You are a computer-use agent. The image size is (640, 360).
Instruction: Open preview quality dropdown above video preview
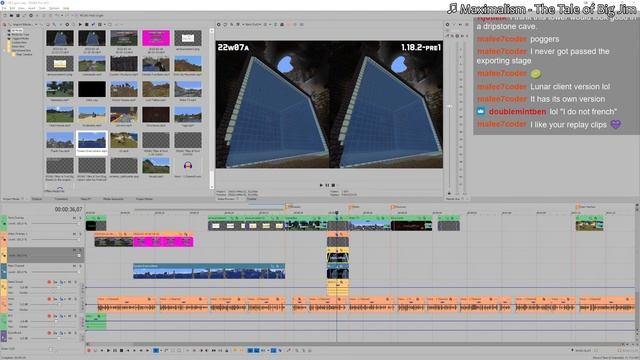252,24
